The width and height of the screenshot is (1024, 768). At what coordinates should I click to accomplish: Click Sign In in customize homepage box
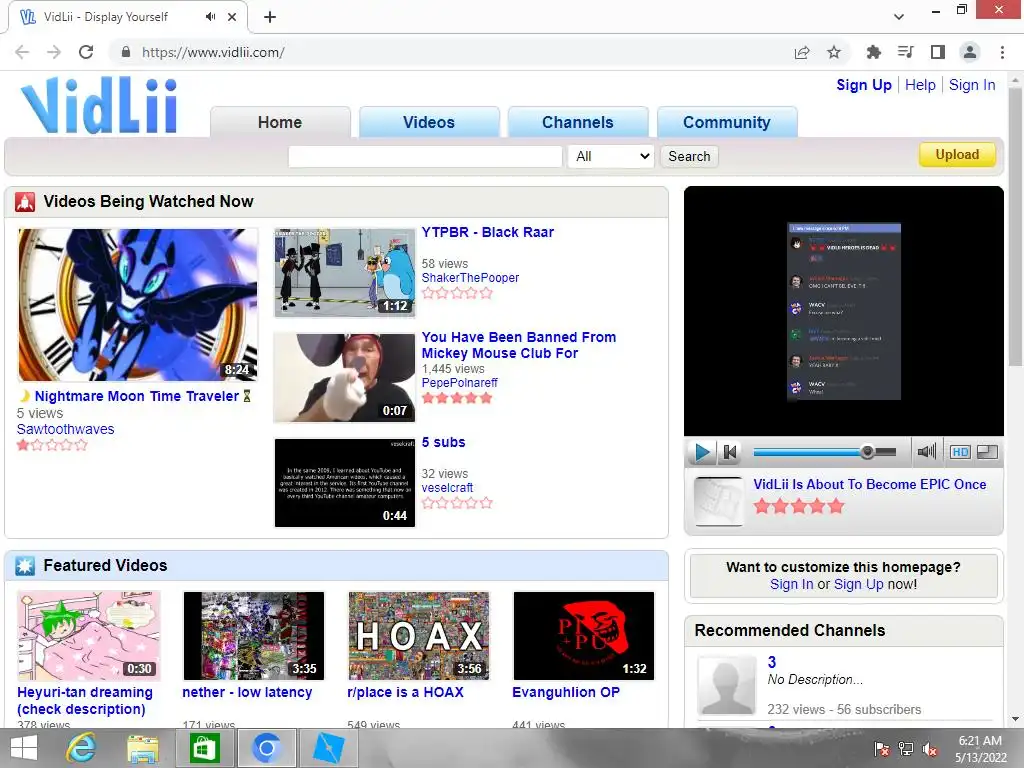pos(792,584)
